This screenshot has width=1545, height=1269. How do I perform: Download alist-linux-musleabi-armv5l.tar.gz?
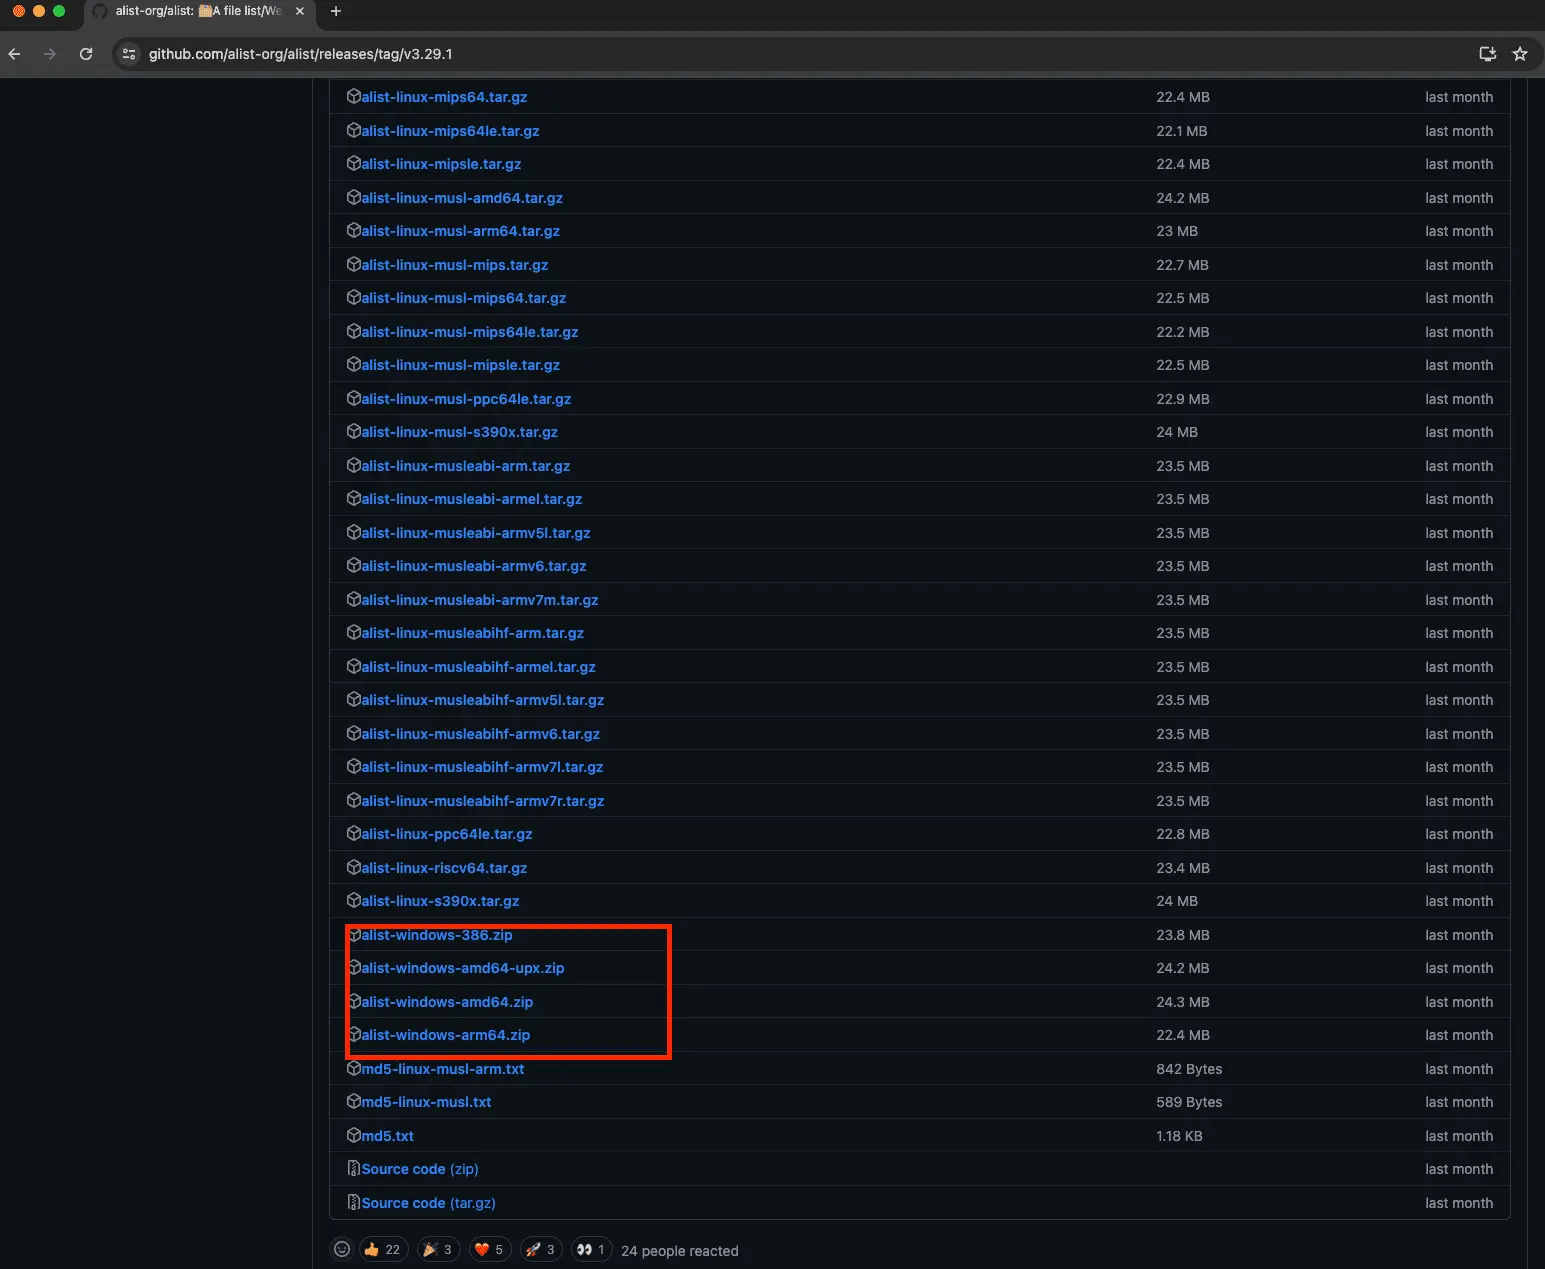(x=476, y=533)
